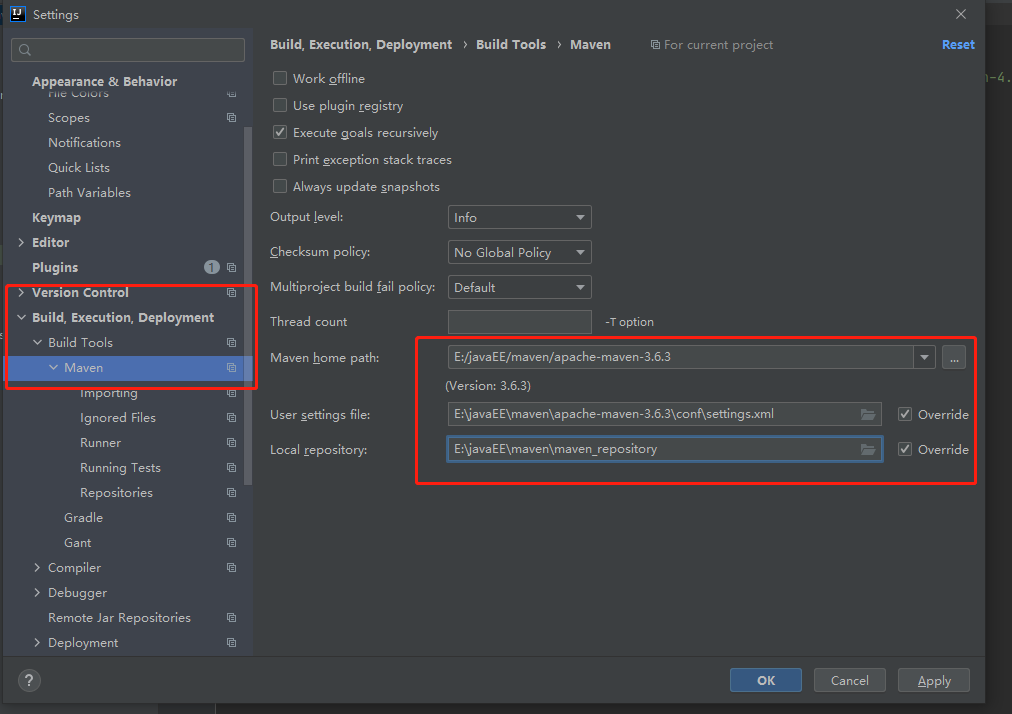Click the per-project icon beside Repositories
The image size is (1012, 714).
[x=231, y=493]
